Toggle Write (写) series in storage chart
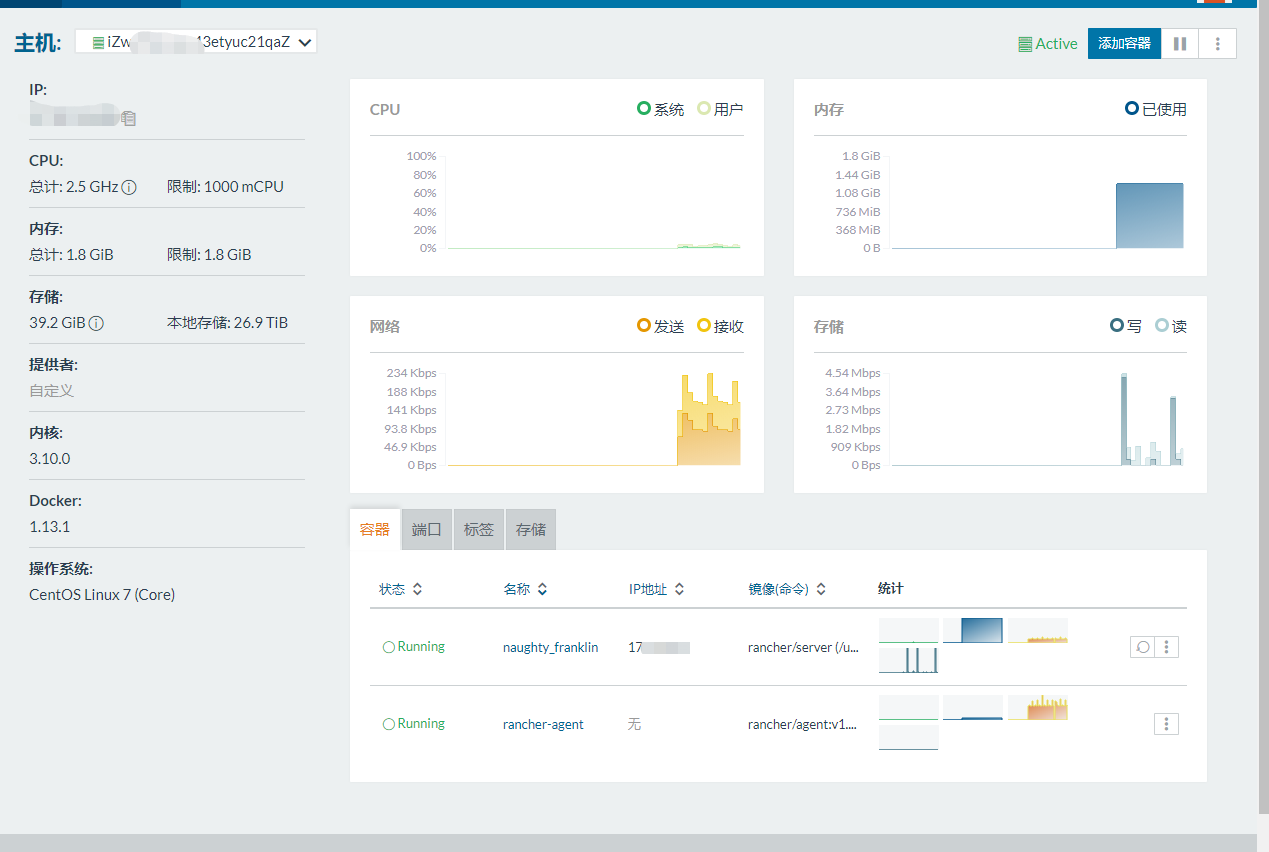The width and height of the screenshot is (1269, 852). [x=1126, y=326]
